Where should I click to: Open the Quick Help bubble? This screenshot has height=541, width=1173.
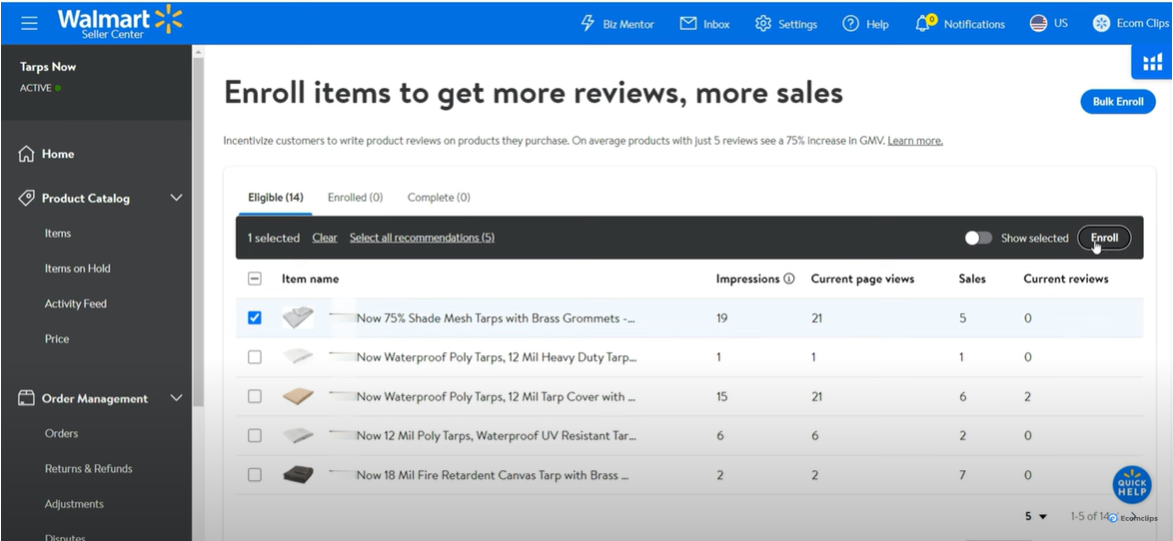pyautogui.click(x=1132, y=486)
